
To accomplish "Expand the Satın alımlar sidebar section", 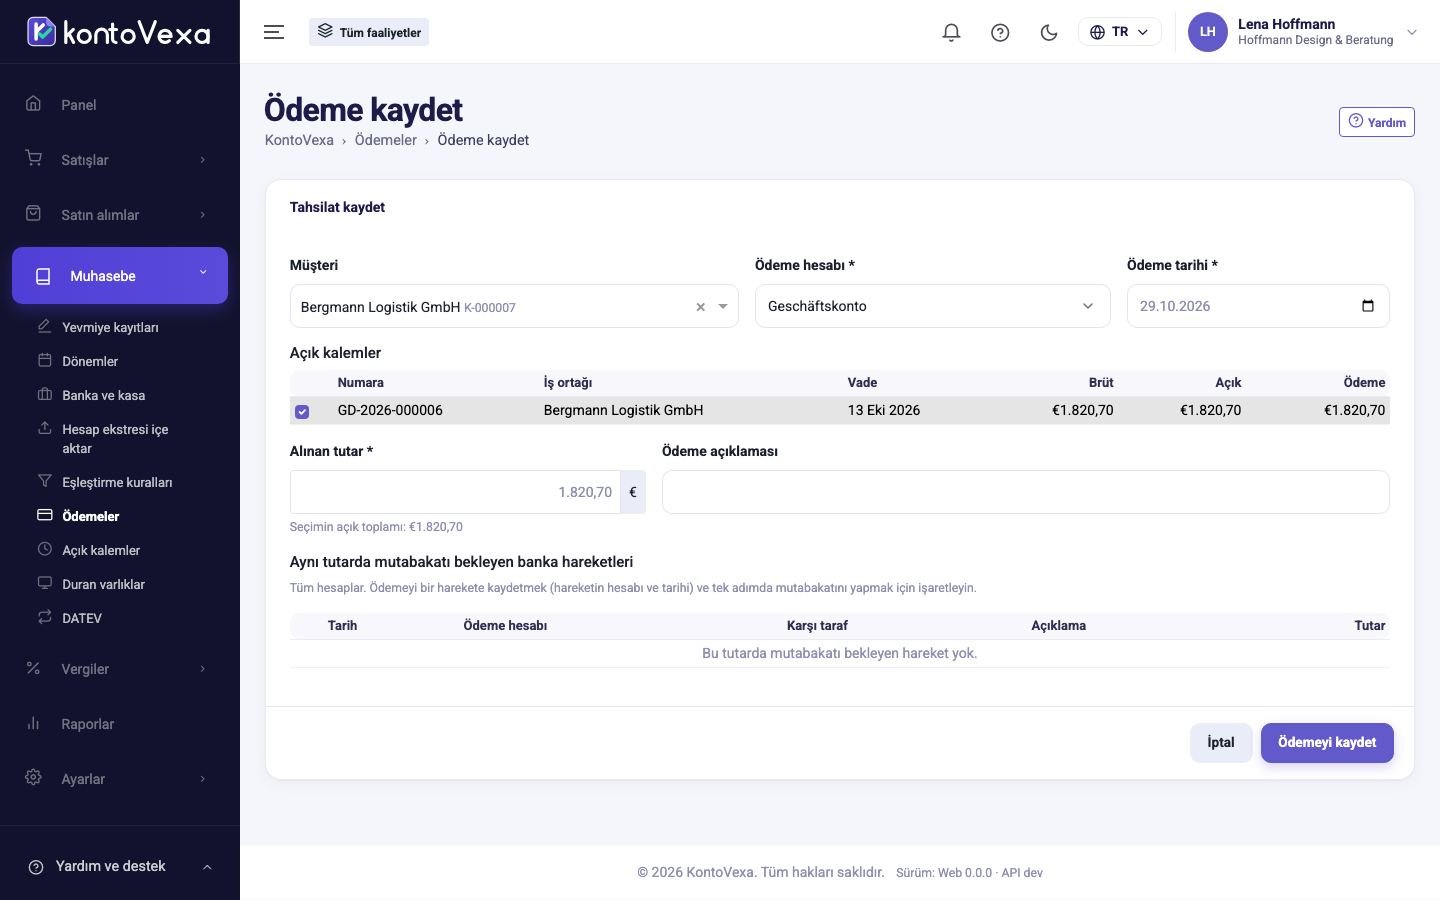I will (120, 215).
